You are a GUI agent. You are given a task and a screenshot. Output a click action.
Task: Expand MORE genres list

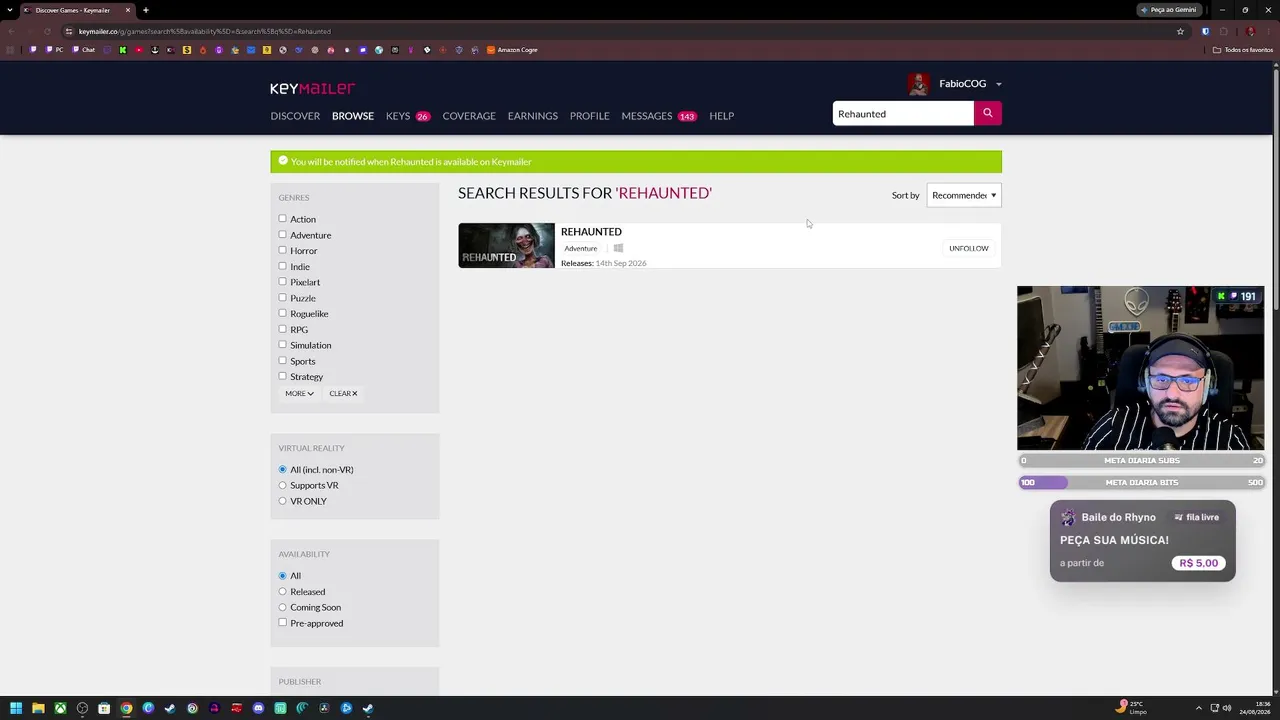click(x=299, y=393)
